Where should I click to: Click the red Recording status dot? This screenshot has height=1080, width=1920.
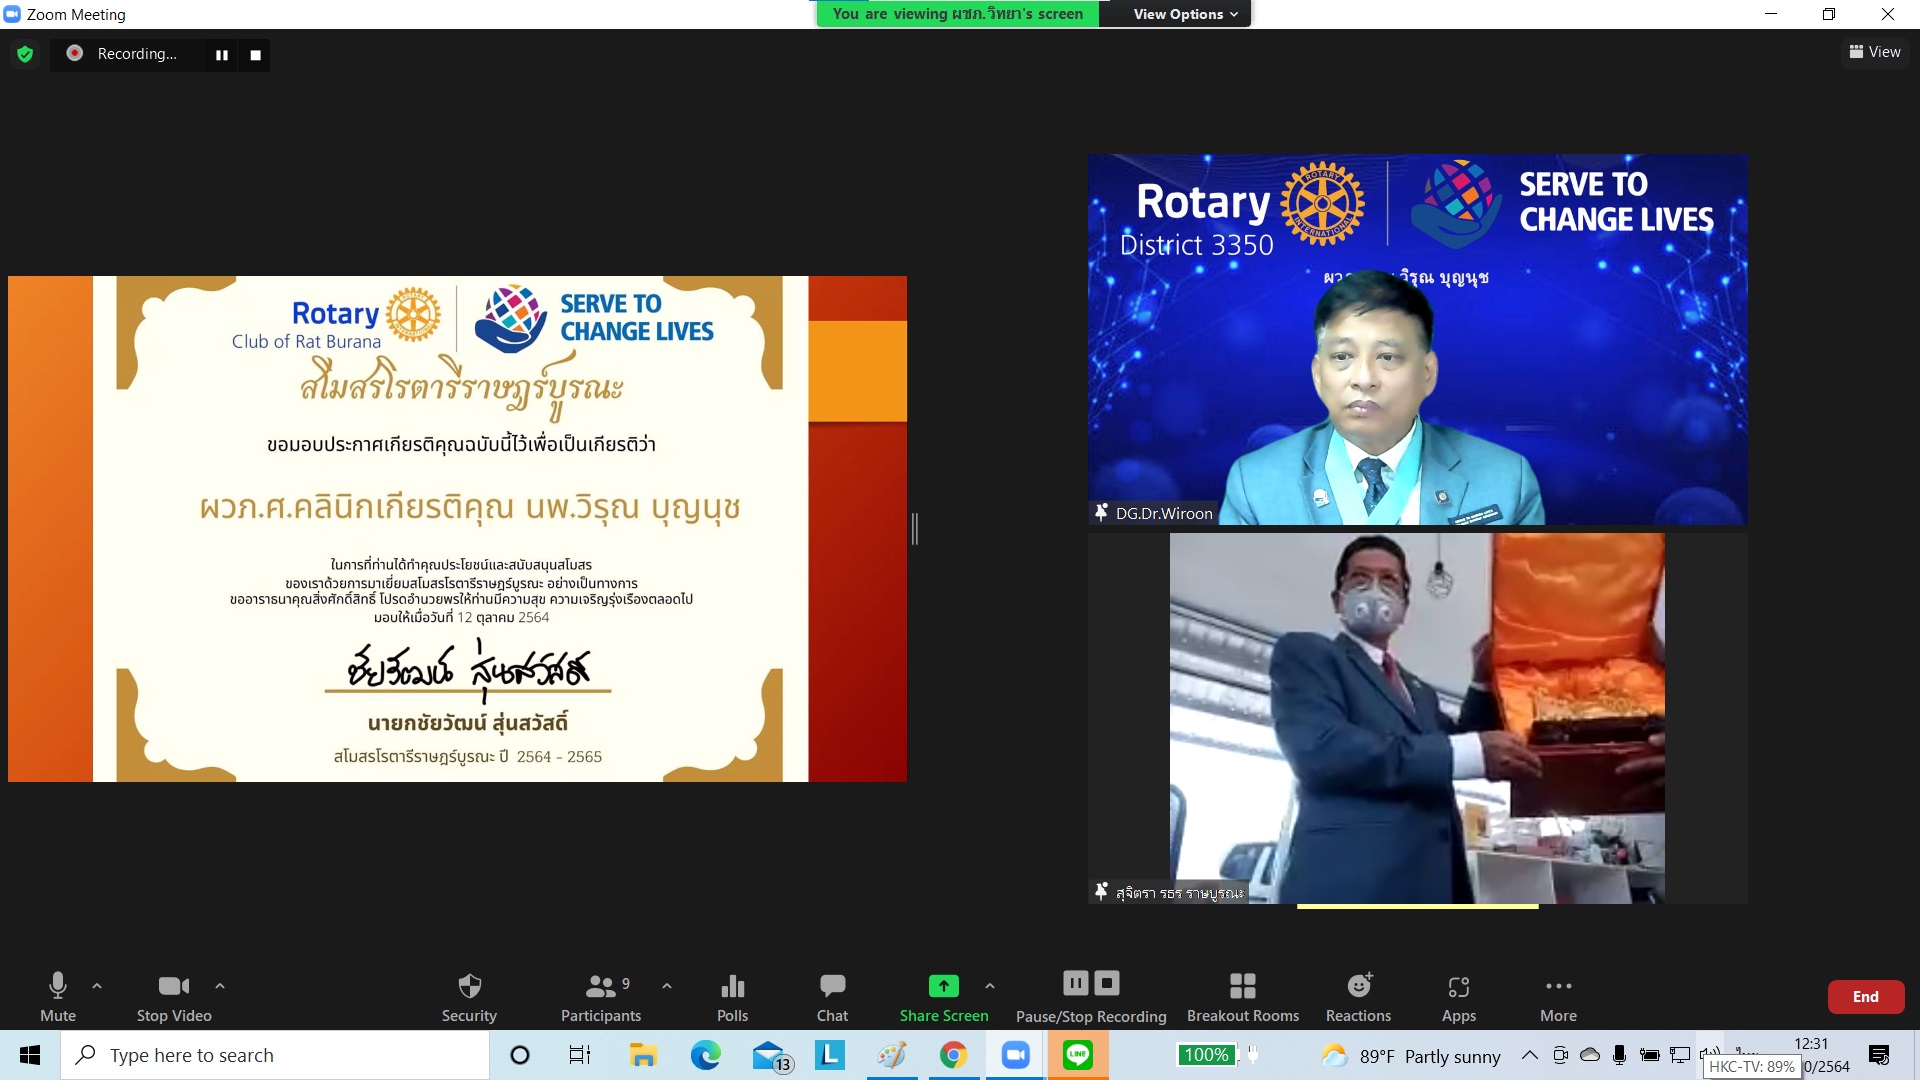75,53
